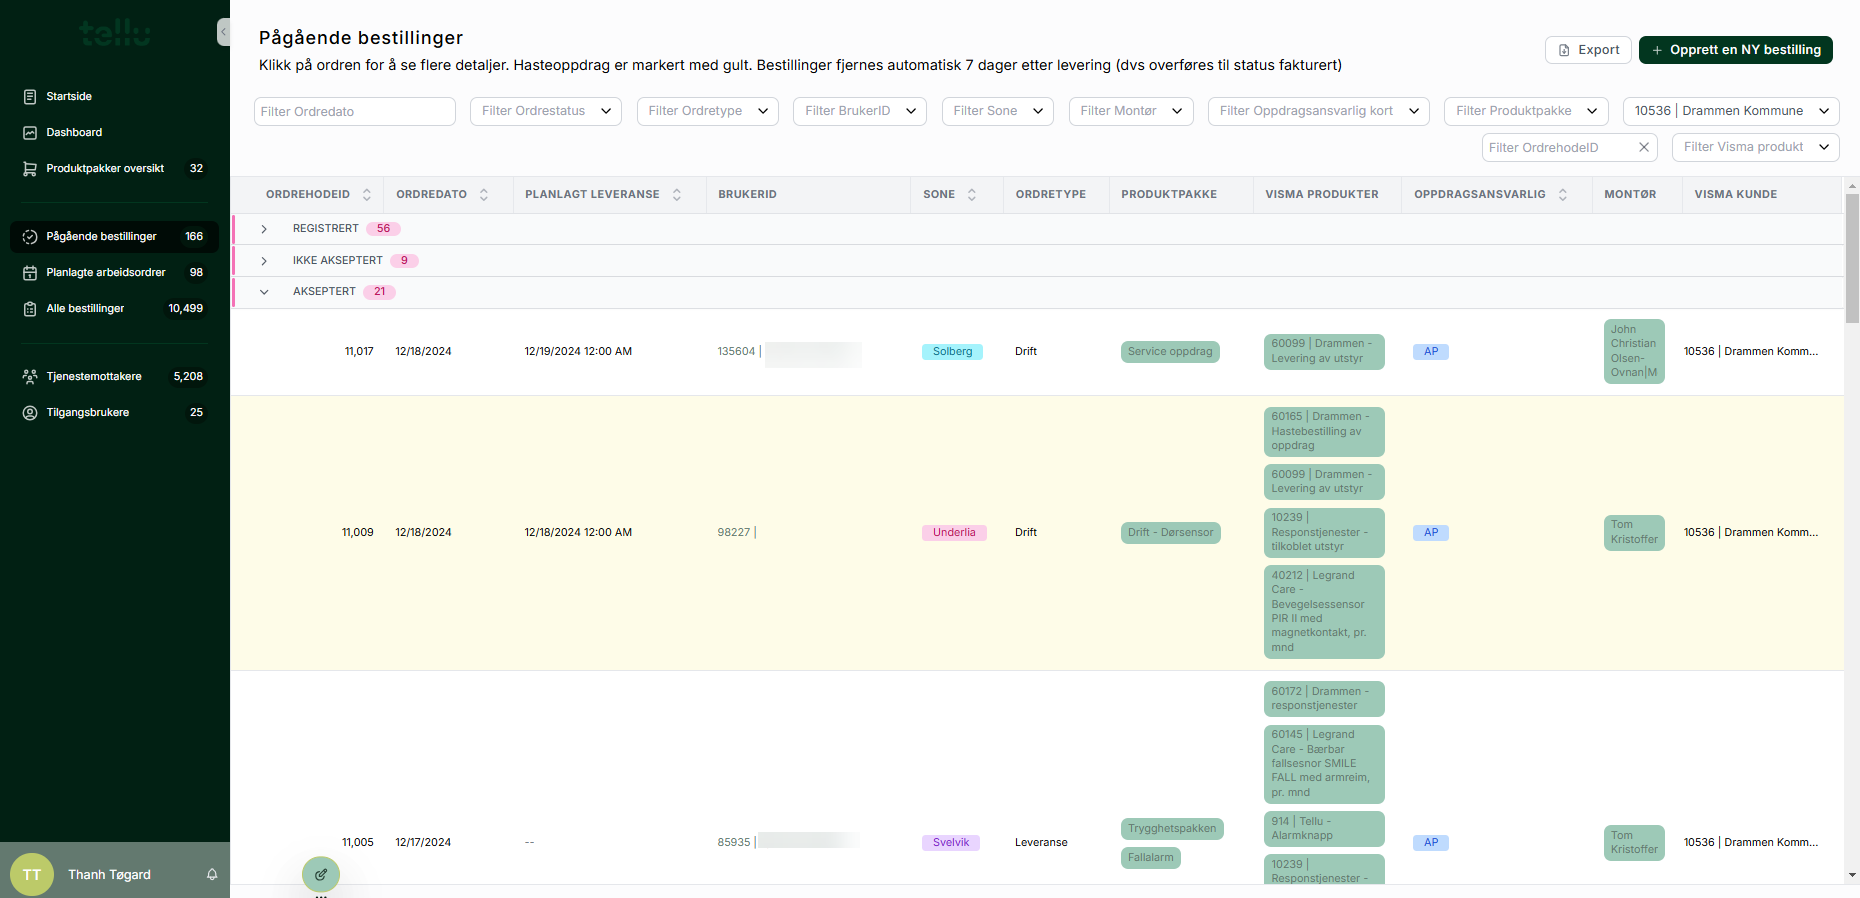Click the notification bell icon
Screen dimensions: 1860x898
click(x=212, y=874)
